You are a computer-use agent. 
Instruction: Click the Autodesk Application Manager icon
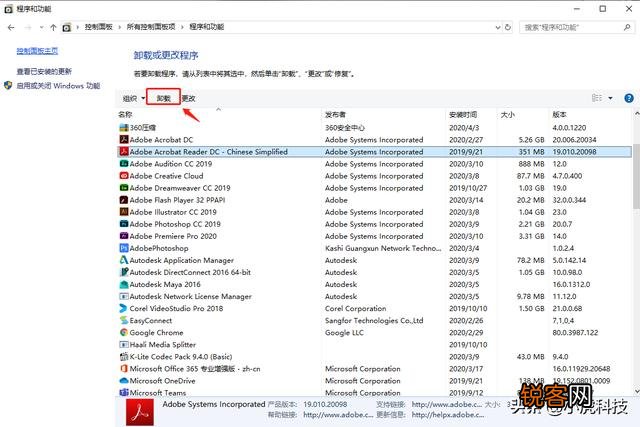click(x=124, y=260)
